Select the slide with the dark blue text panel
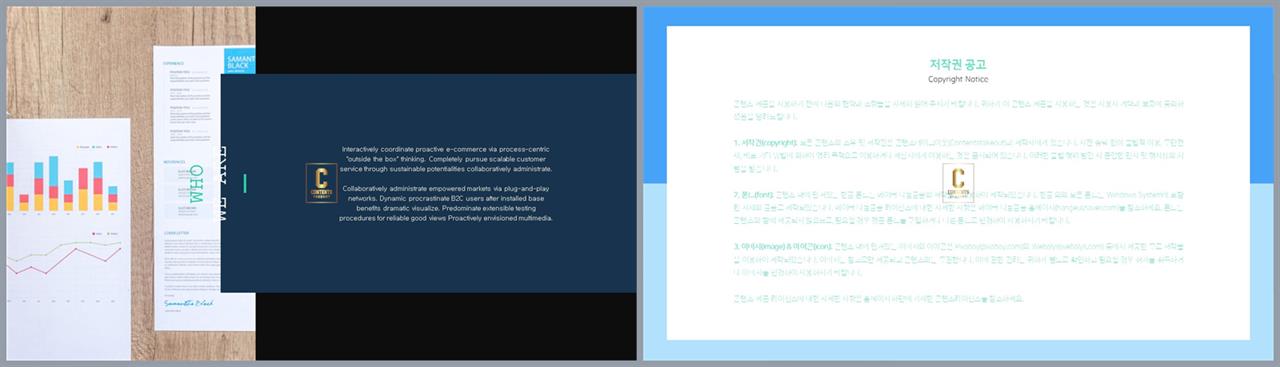This screenshot has width=1280, height=367. click(x=321, y=183)
